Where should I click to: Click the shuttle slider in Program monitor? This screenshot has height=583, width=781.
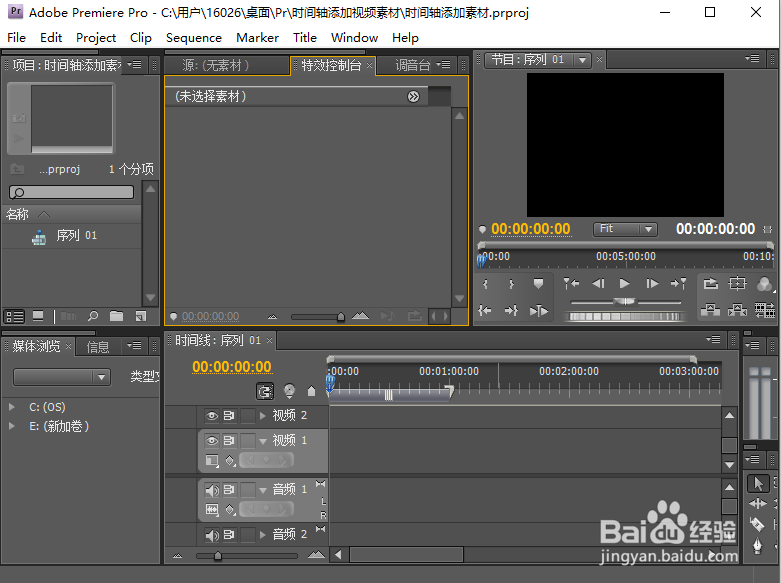point(625,301)
